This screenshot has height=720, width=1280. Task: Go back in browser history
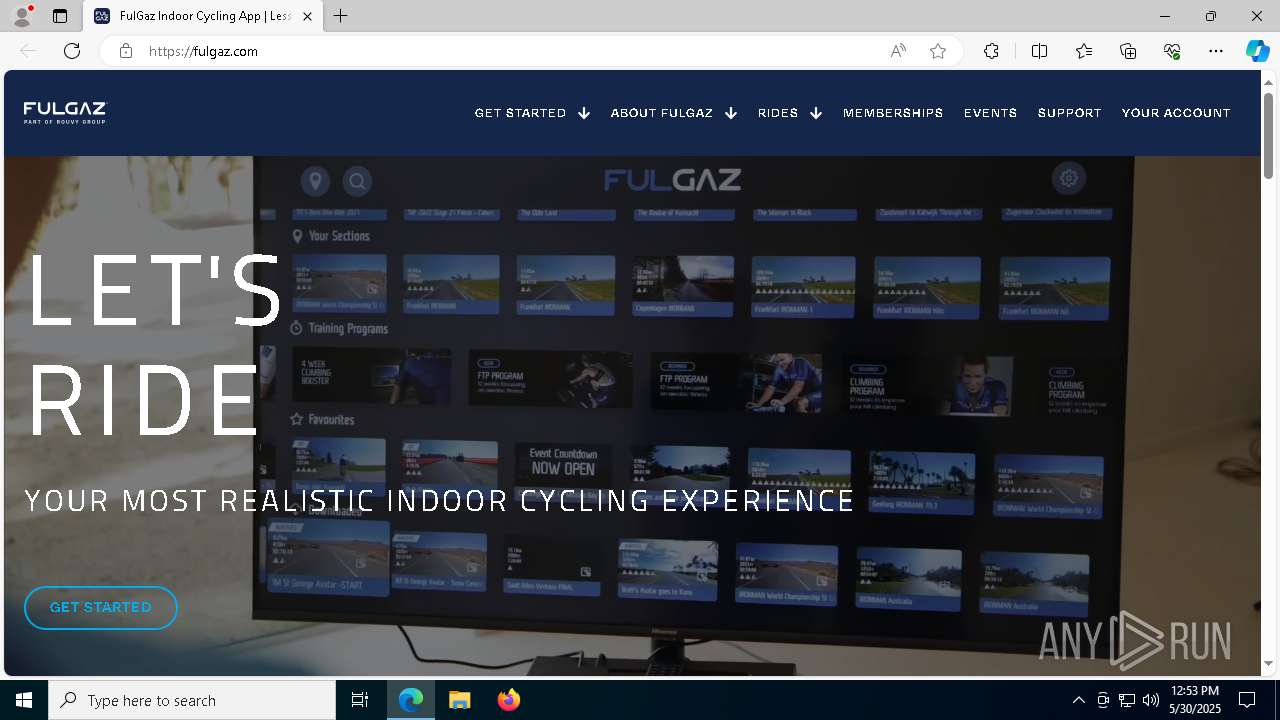pyautogui.click(x=28, y=51)
